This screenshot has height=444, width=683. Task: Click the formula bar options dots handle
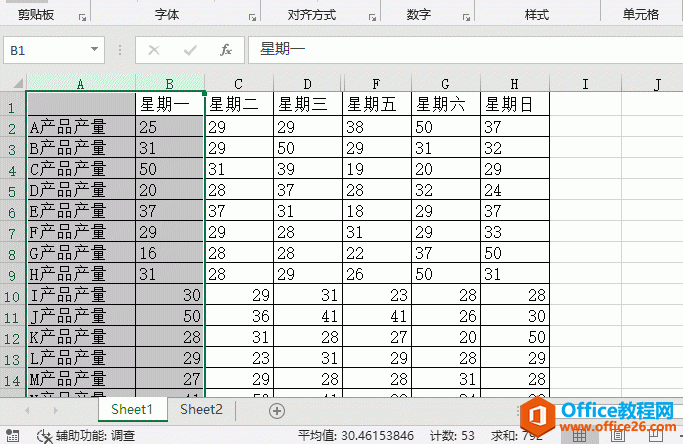120,50
